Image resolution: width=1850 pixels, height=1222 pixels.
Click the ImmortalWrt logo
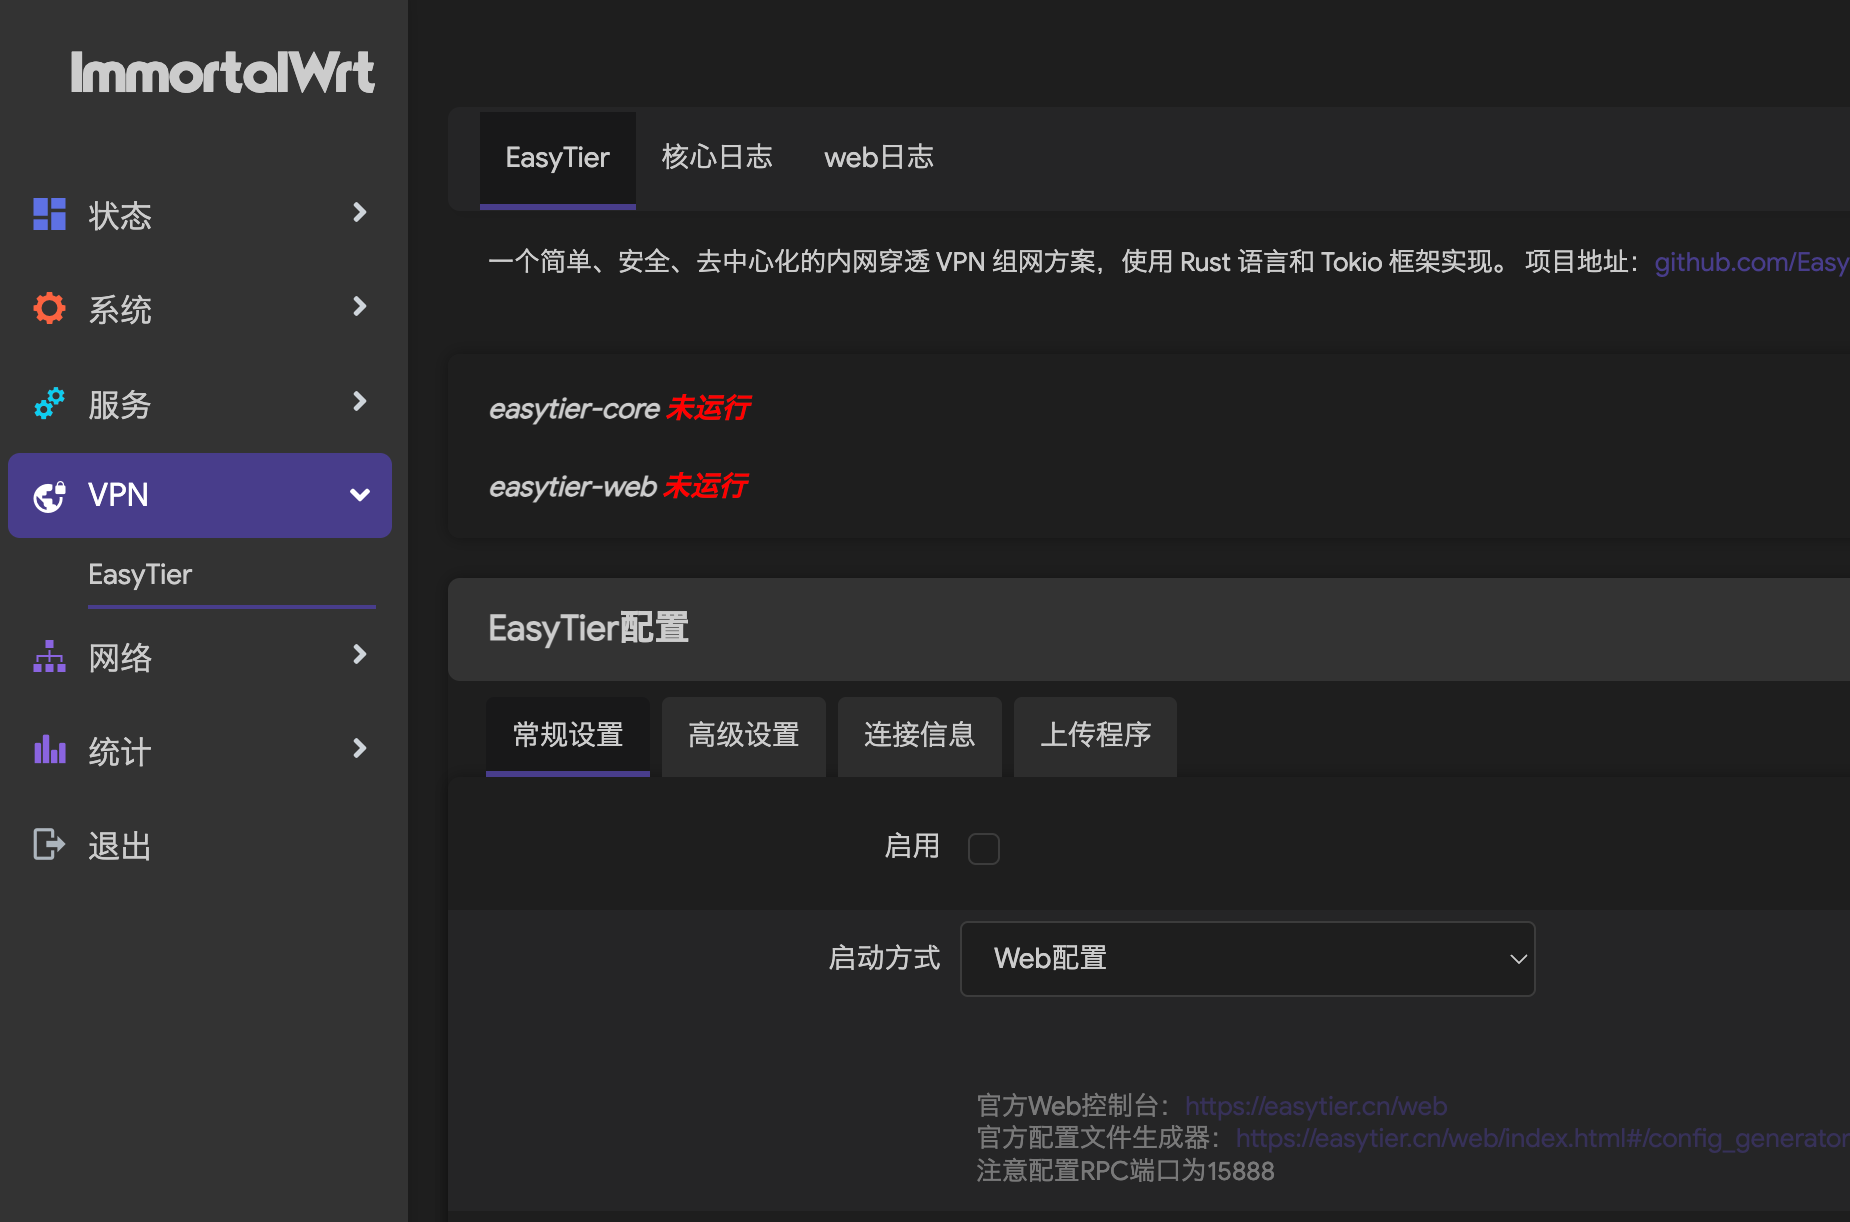223,71
